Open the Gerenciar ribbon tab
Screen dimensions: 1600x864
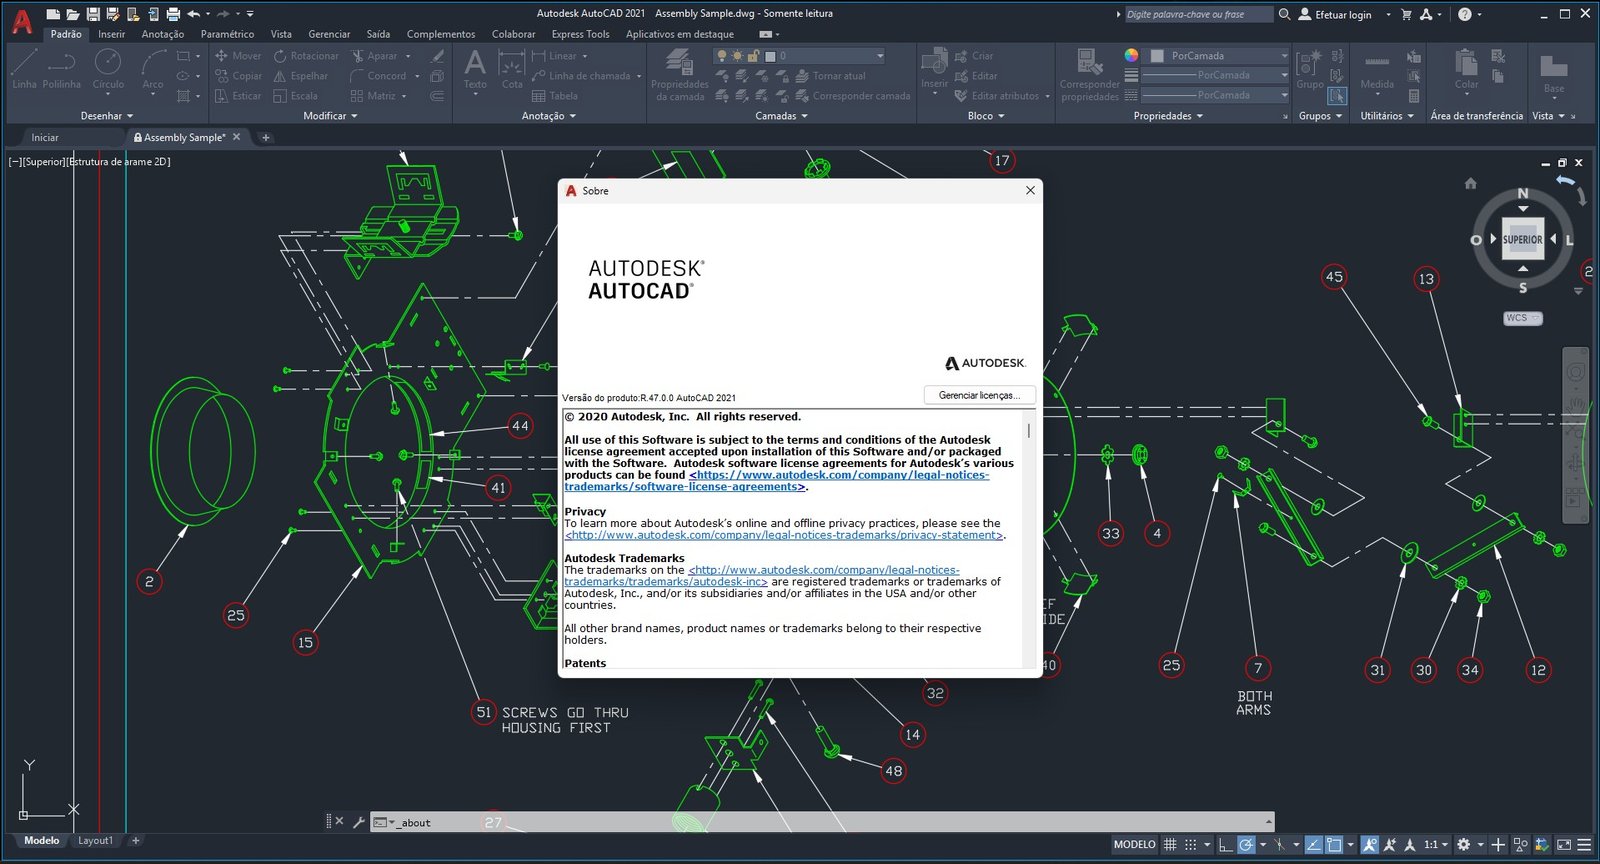[329, 34]
